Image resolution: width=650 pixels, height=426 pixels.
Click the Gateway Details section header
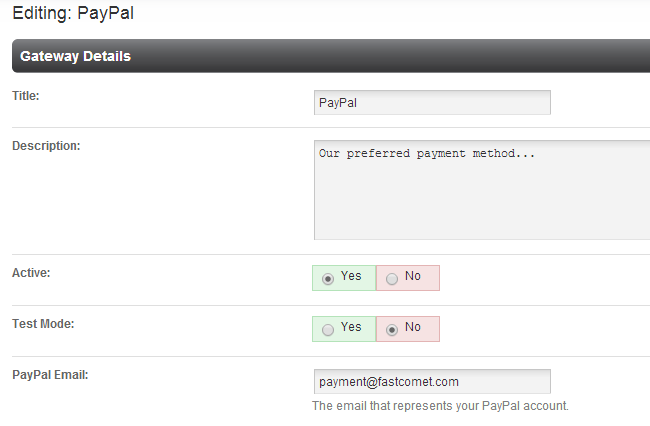75,57
